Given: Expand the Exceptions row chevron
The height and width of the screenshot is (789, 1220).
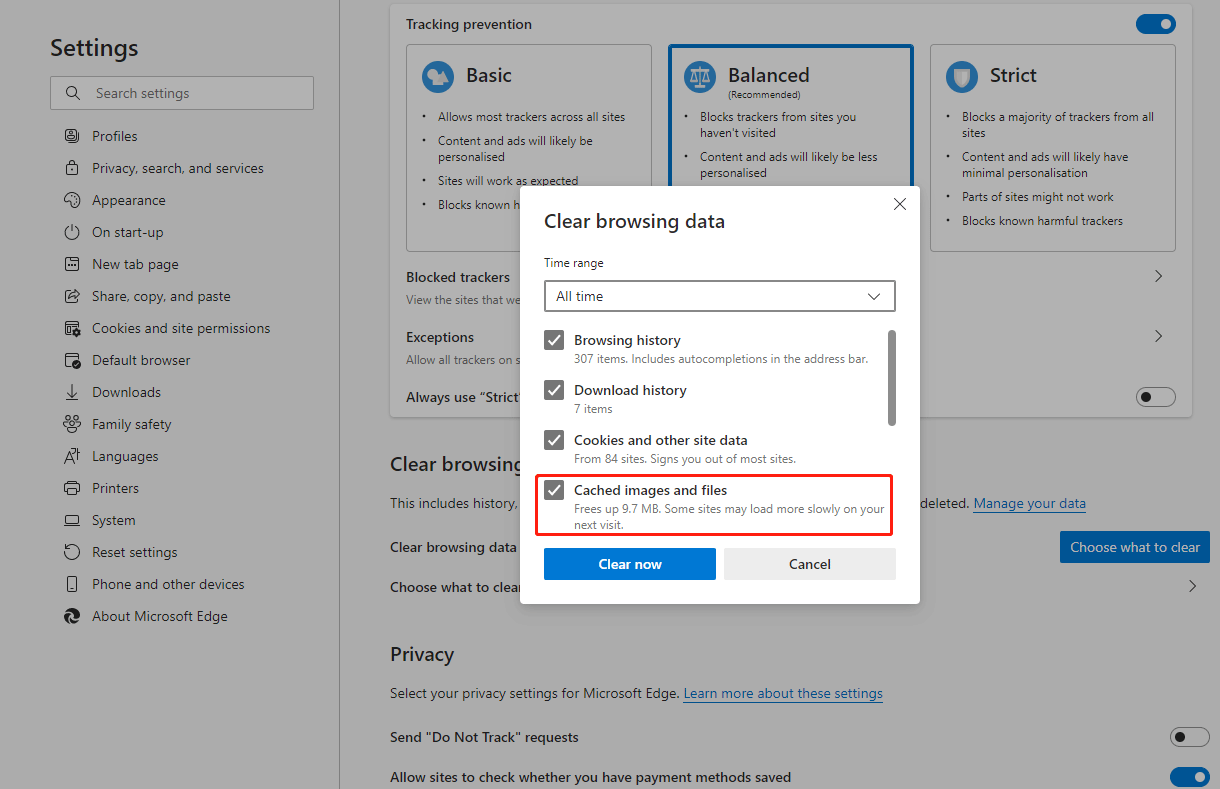Looking at the screenshot, I should 1159,336.
